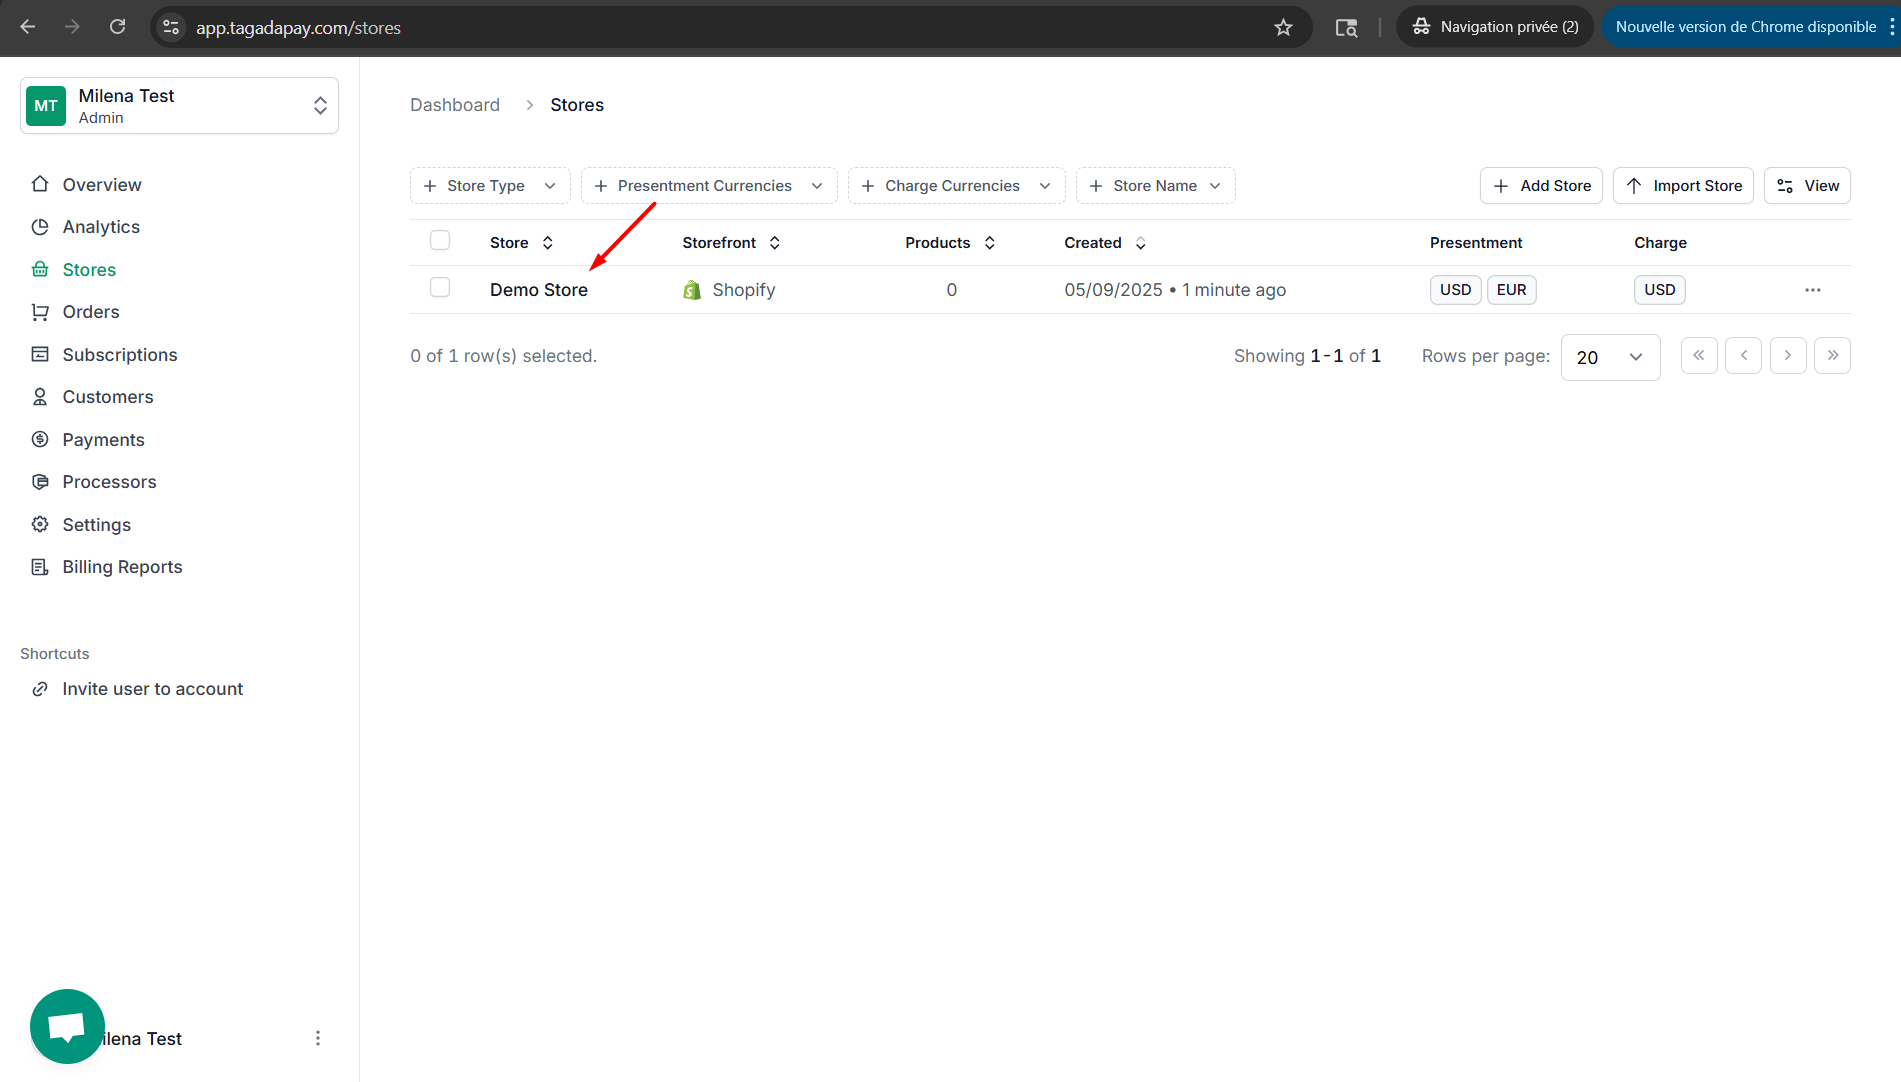Open the Presentment Currencies filter

click(709, 186)
